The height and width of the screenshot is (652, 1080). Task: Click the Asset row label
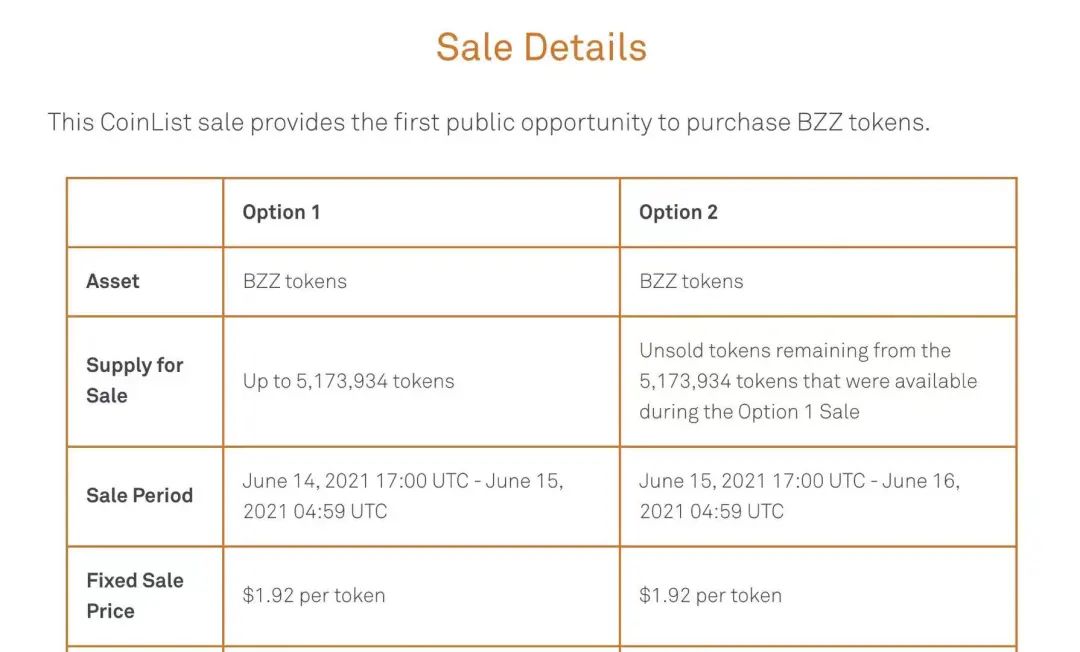point(113,281)
